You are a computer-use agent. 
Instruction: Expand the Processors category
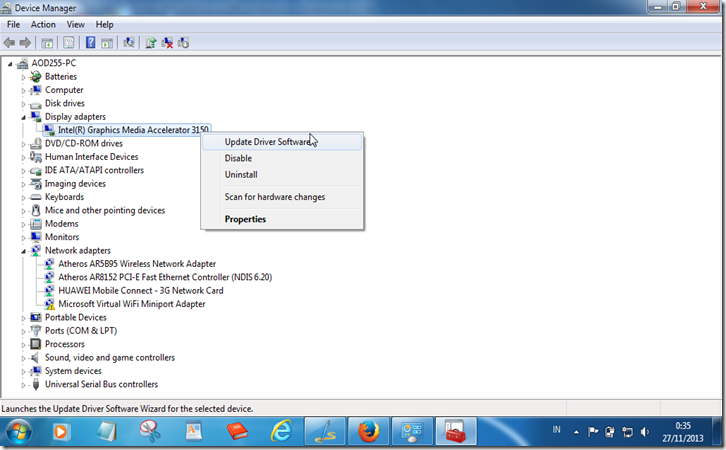23,345
